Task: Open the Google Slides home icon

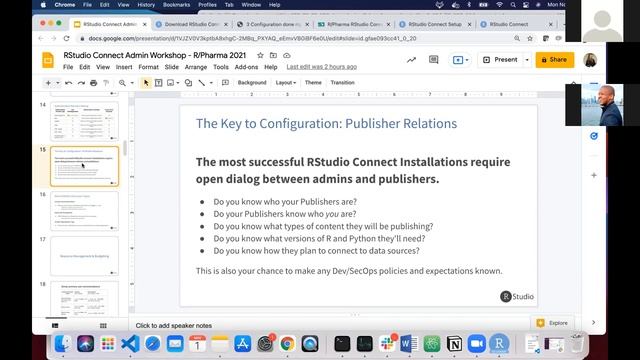Action: (48, 60)
